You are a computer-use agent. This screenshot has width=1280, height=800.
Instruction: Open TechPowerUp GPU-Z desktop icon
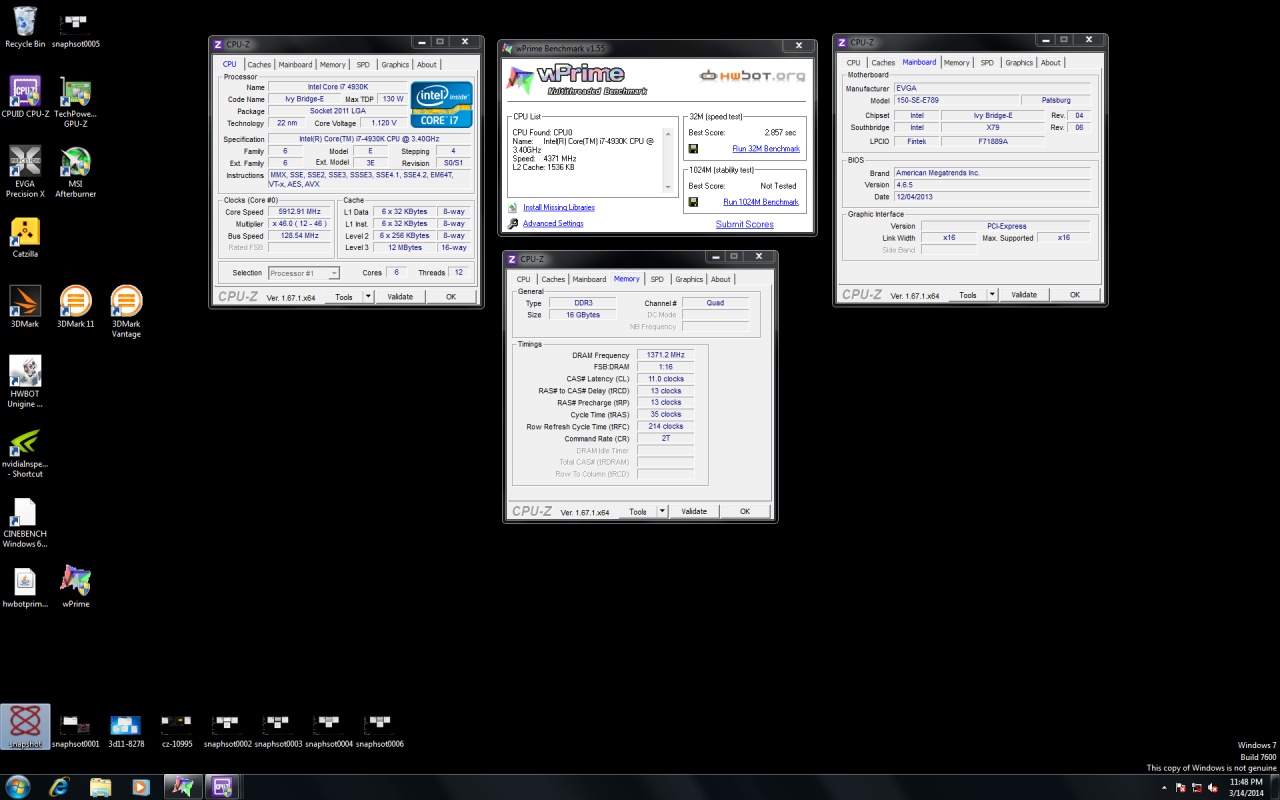tap(75, 92)
